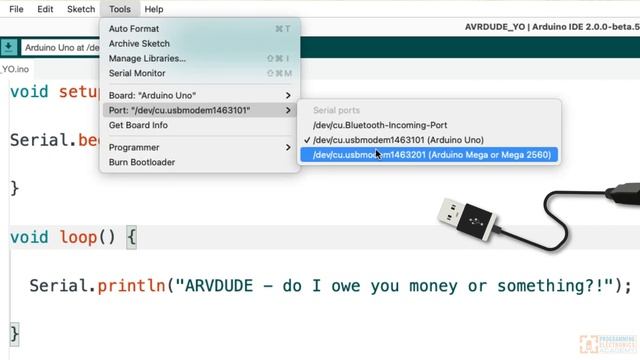Image resolution: width=640 pixels, height=360 pixels.
Task: Select /dev/cu.Bluetooth-Incoming-Port serial port
Action: (429, 125)
